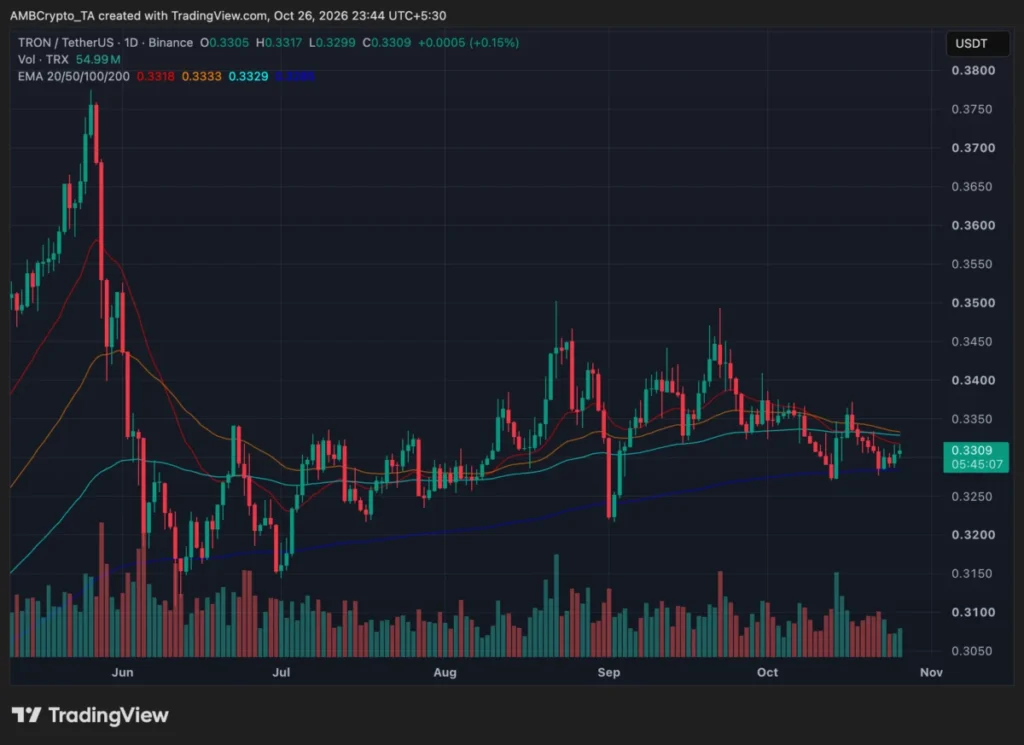Click the 0.3800 price scale label

coord(973,71)
